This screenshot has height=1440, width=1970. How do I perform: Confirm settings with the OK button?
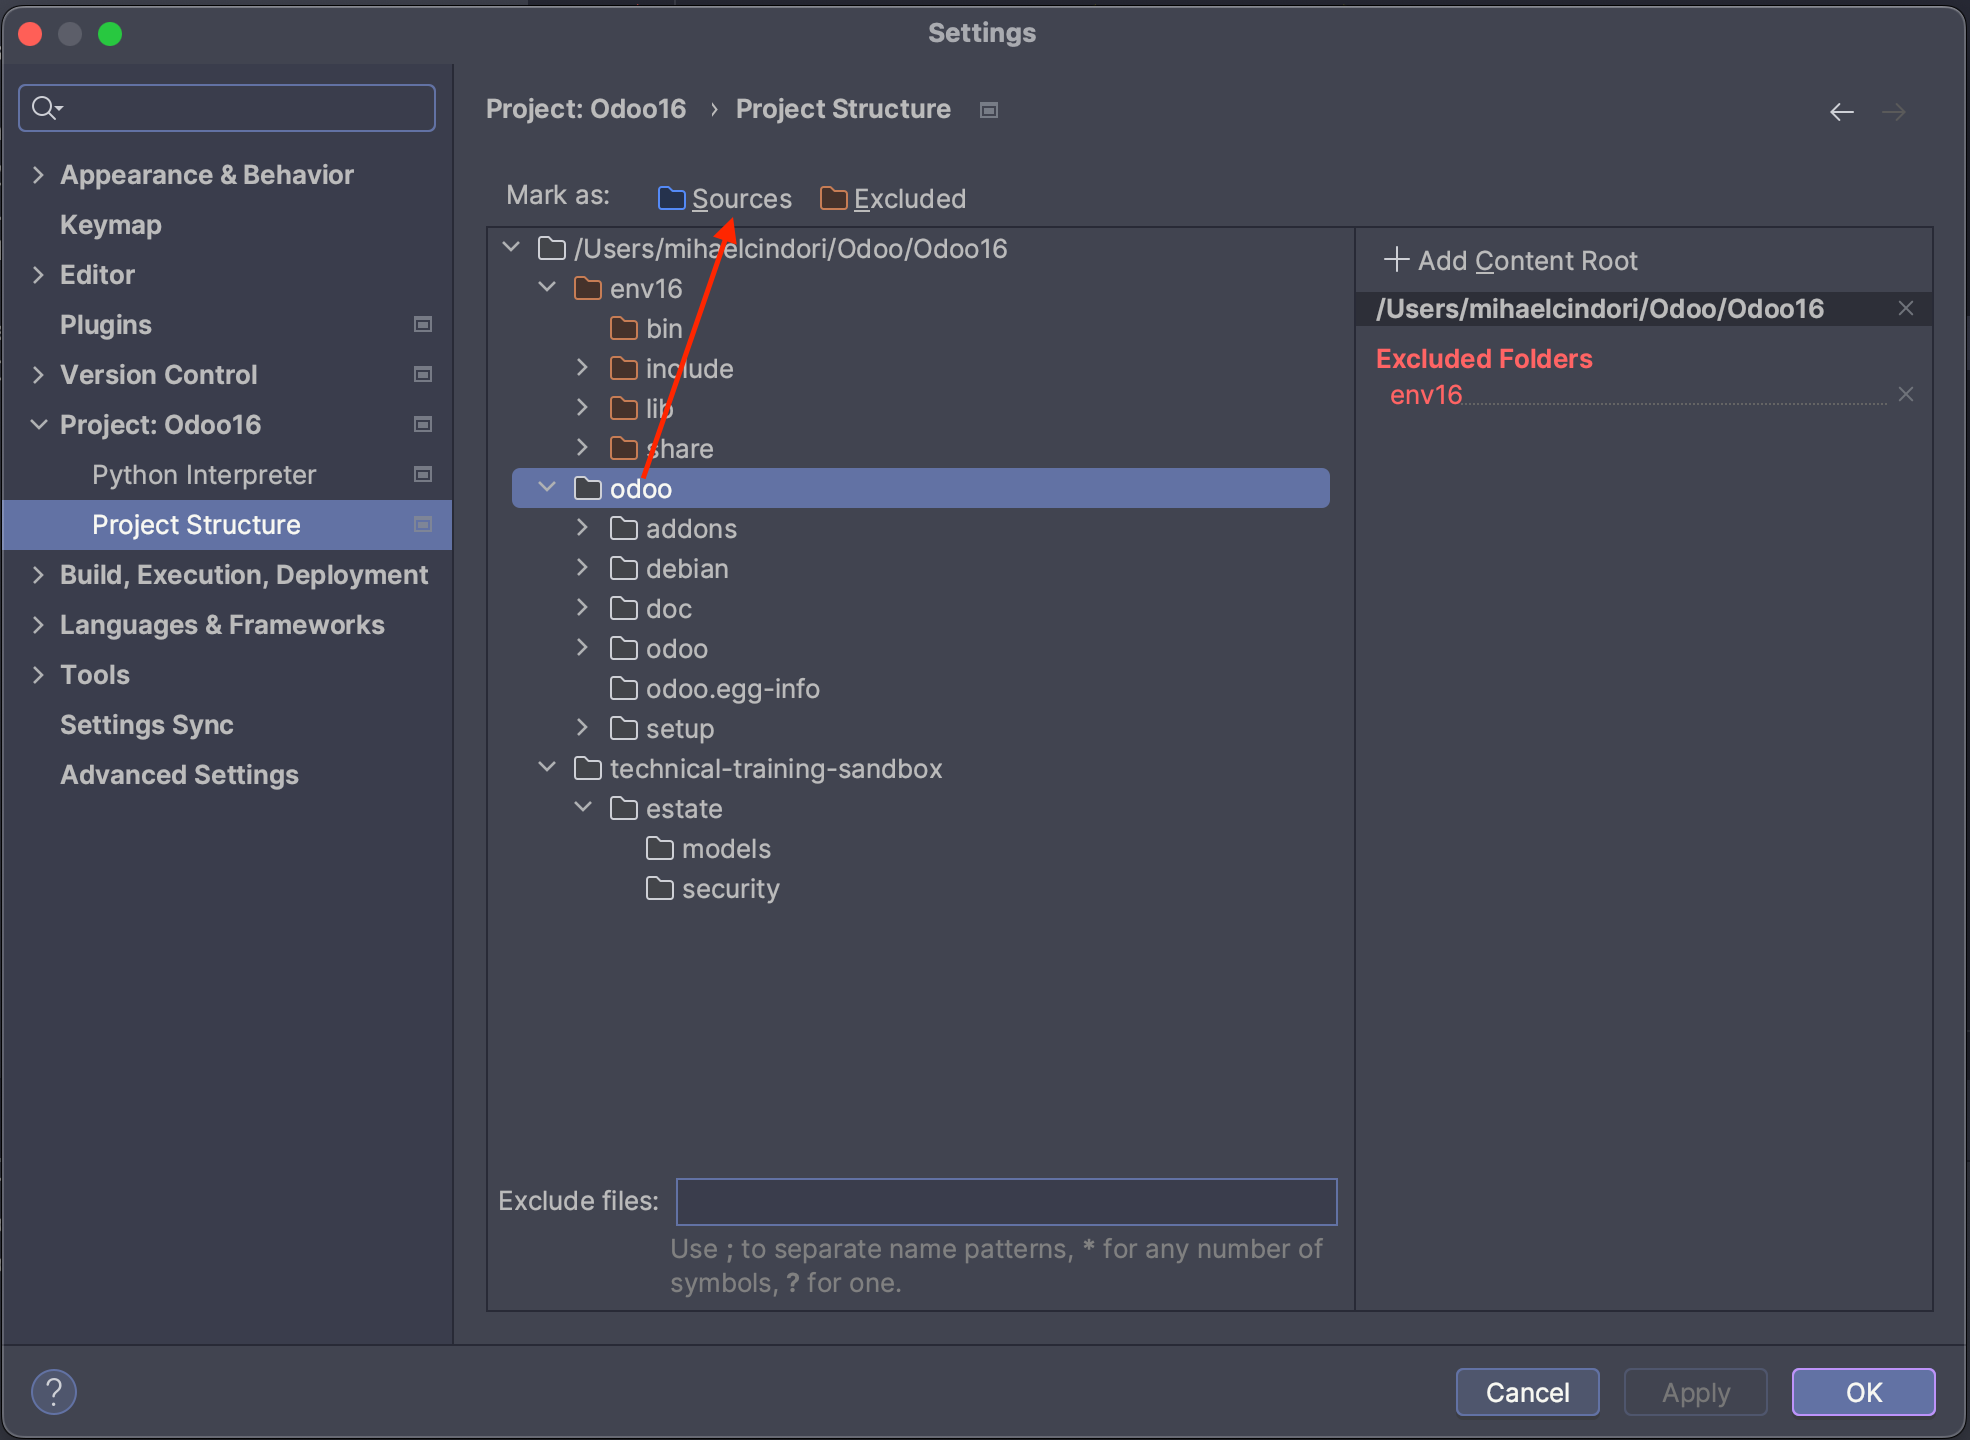tap(1862, 1391)
